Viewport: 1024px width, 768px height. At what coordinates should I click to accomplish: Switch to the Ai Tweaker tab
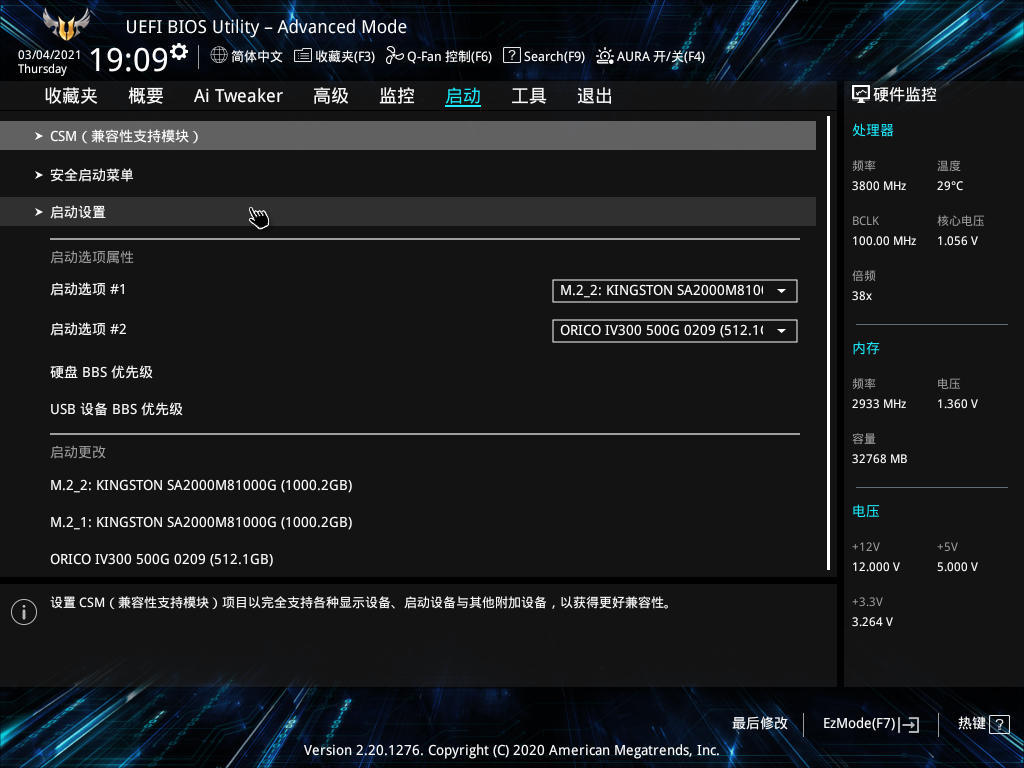pos(238,95)
